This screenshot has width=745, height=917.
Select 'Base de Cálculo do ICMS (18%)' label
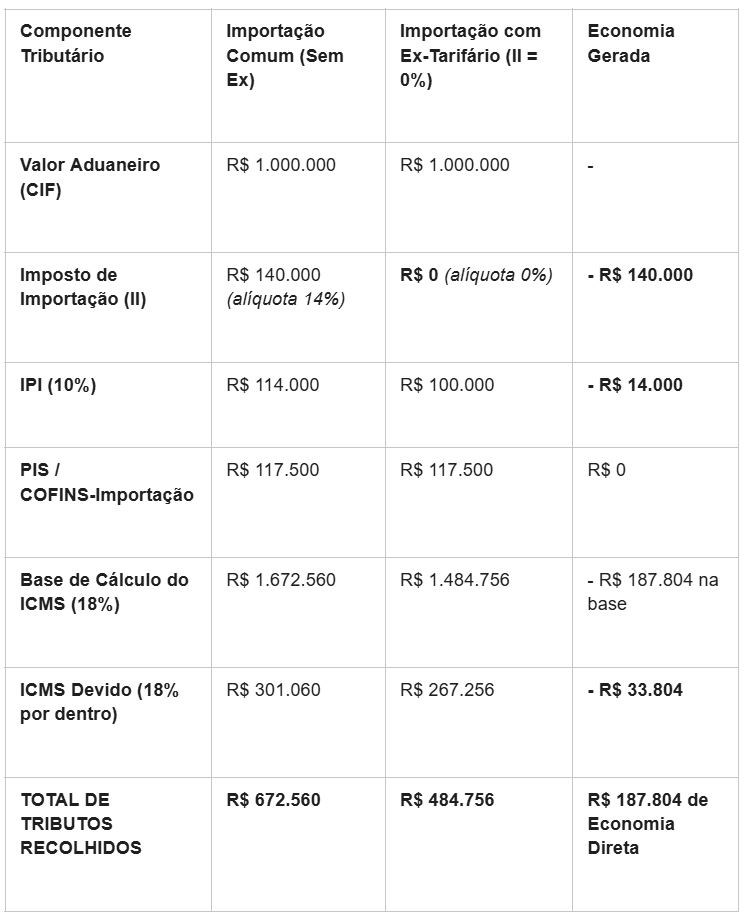tap(105, 592)
